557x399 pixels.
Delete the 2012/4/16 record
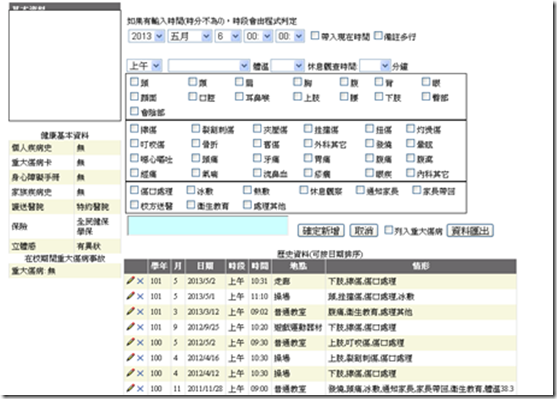pyautogui.click(x=140, y=358)
